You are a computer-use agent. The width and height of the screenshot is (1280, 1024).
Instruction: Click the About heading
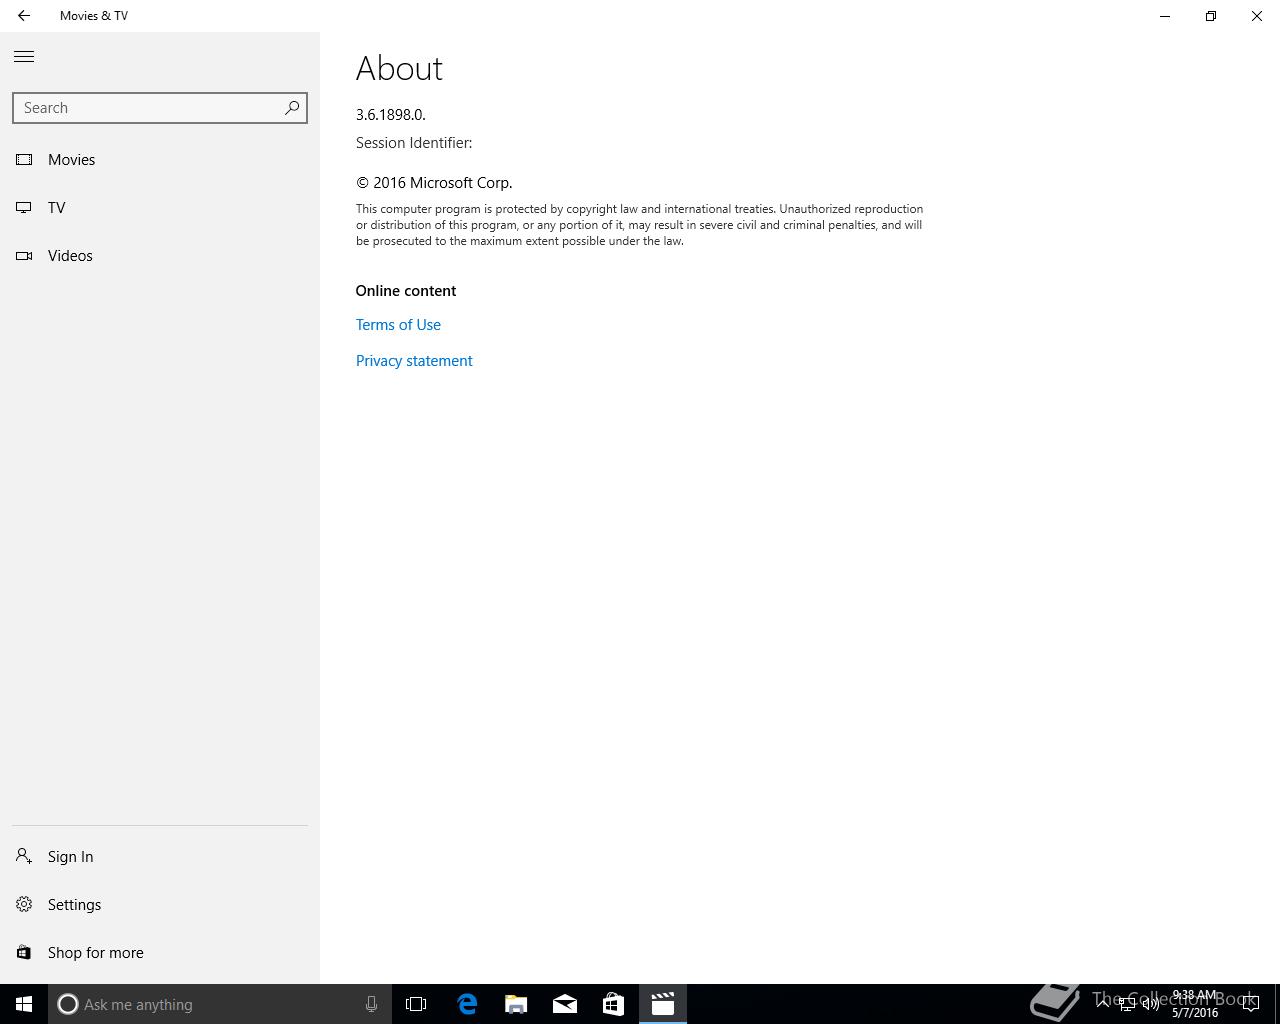point(399,68)
